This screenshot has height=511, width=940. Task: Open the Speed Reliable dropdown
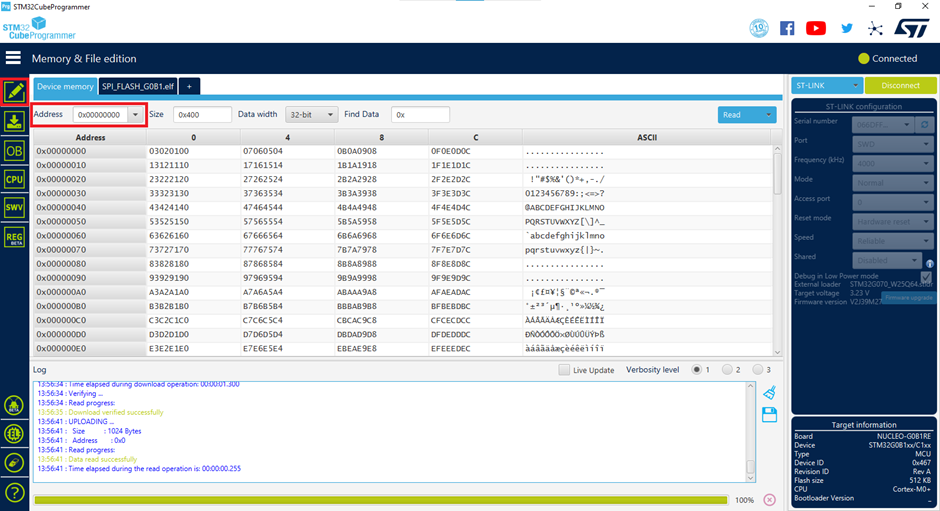(891, 241)
